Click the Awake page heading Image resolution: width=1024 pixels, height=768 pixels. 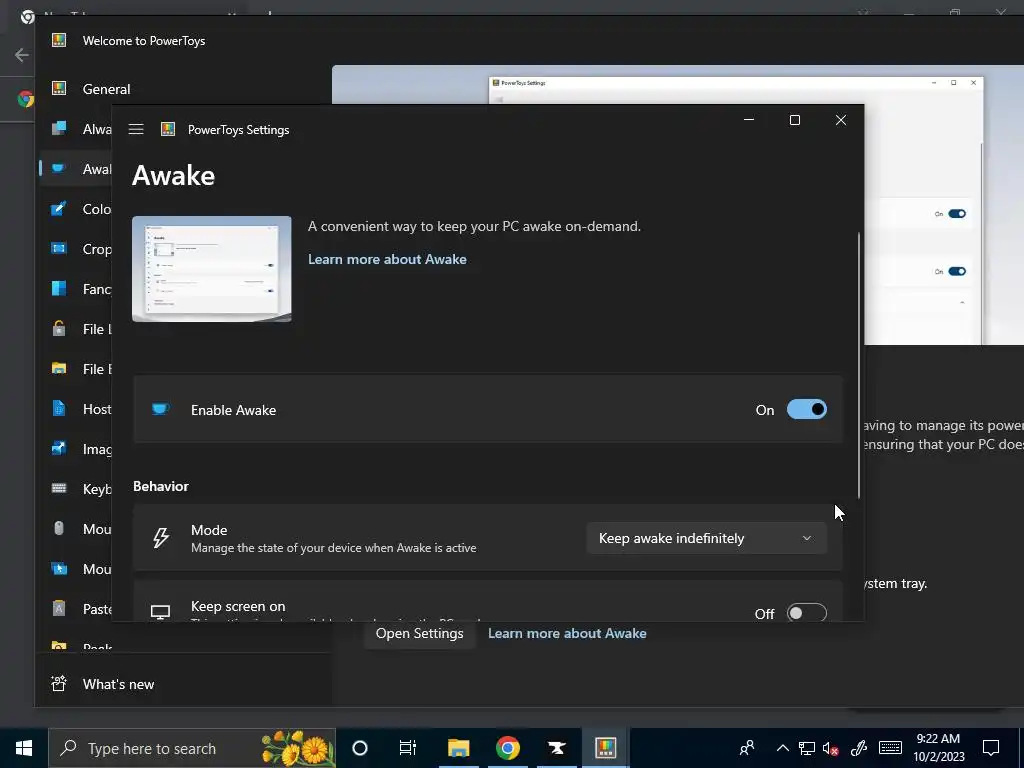[x=173, y=176]
